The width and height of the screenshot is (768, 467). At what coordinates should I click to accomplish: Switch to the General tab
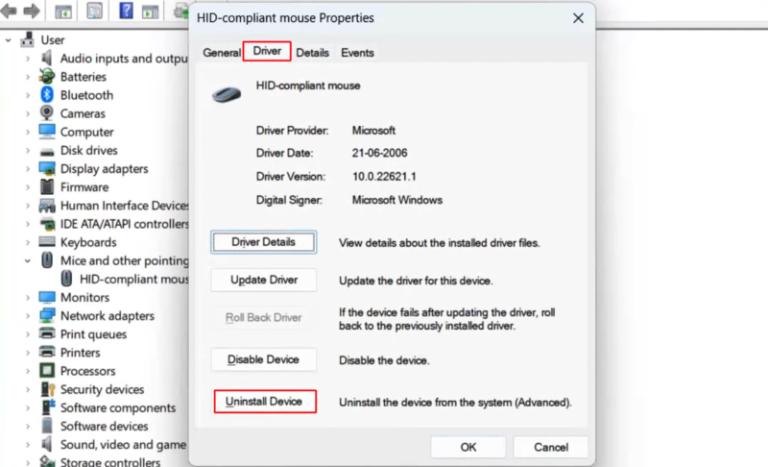[221, 53]
